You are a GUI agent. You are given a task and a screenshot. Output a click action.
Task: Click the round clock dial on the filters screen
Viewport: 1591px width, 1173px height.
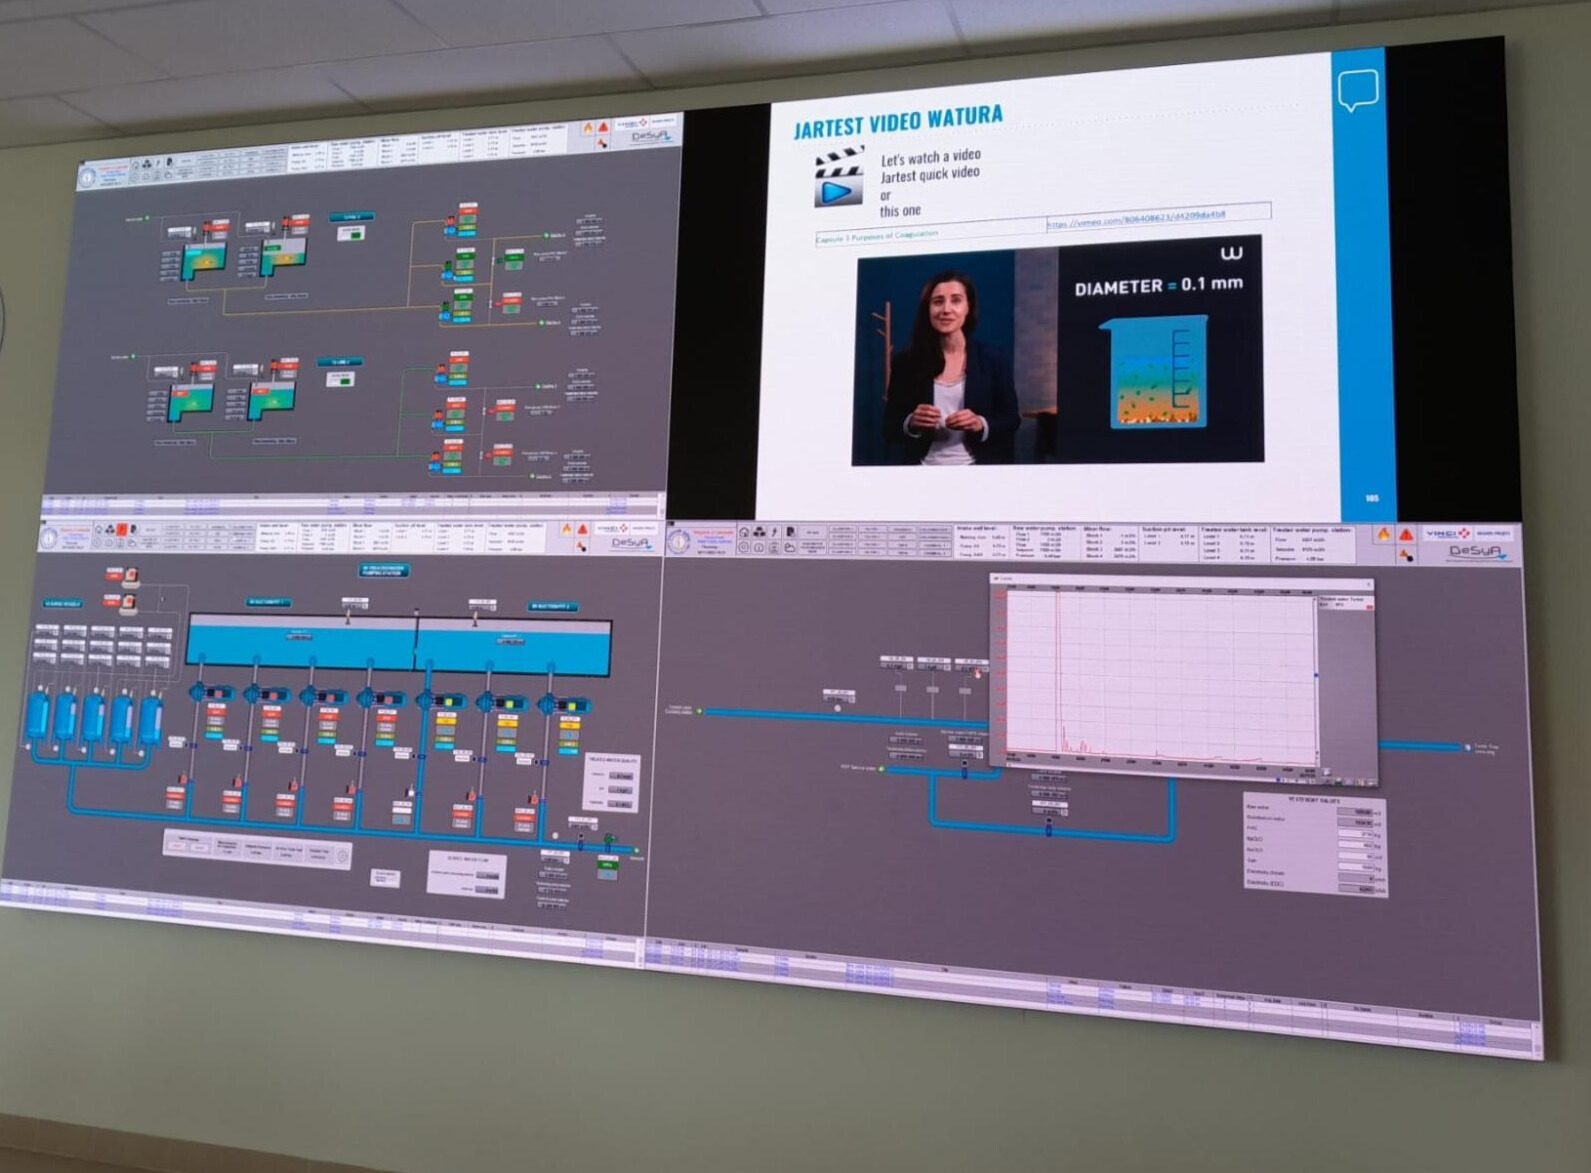[x=88, y=177]
